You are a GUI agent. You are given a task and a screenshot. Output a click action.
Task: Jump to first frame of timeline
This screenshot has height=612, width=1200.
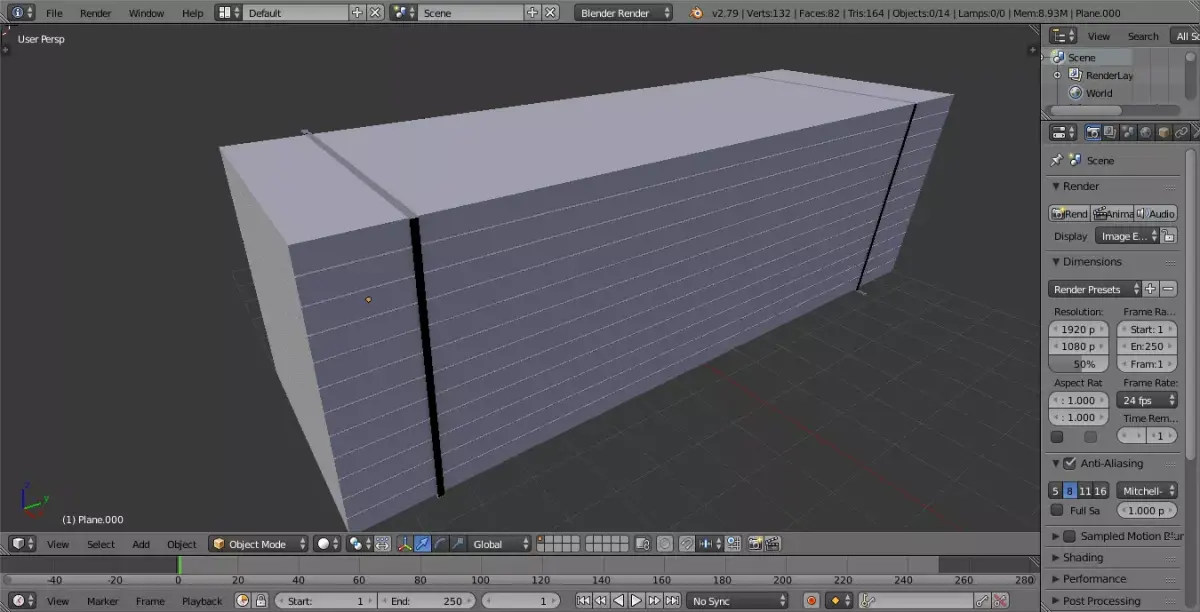(x=583, y=601)
